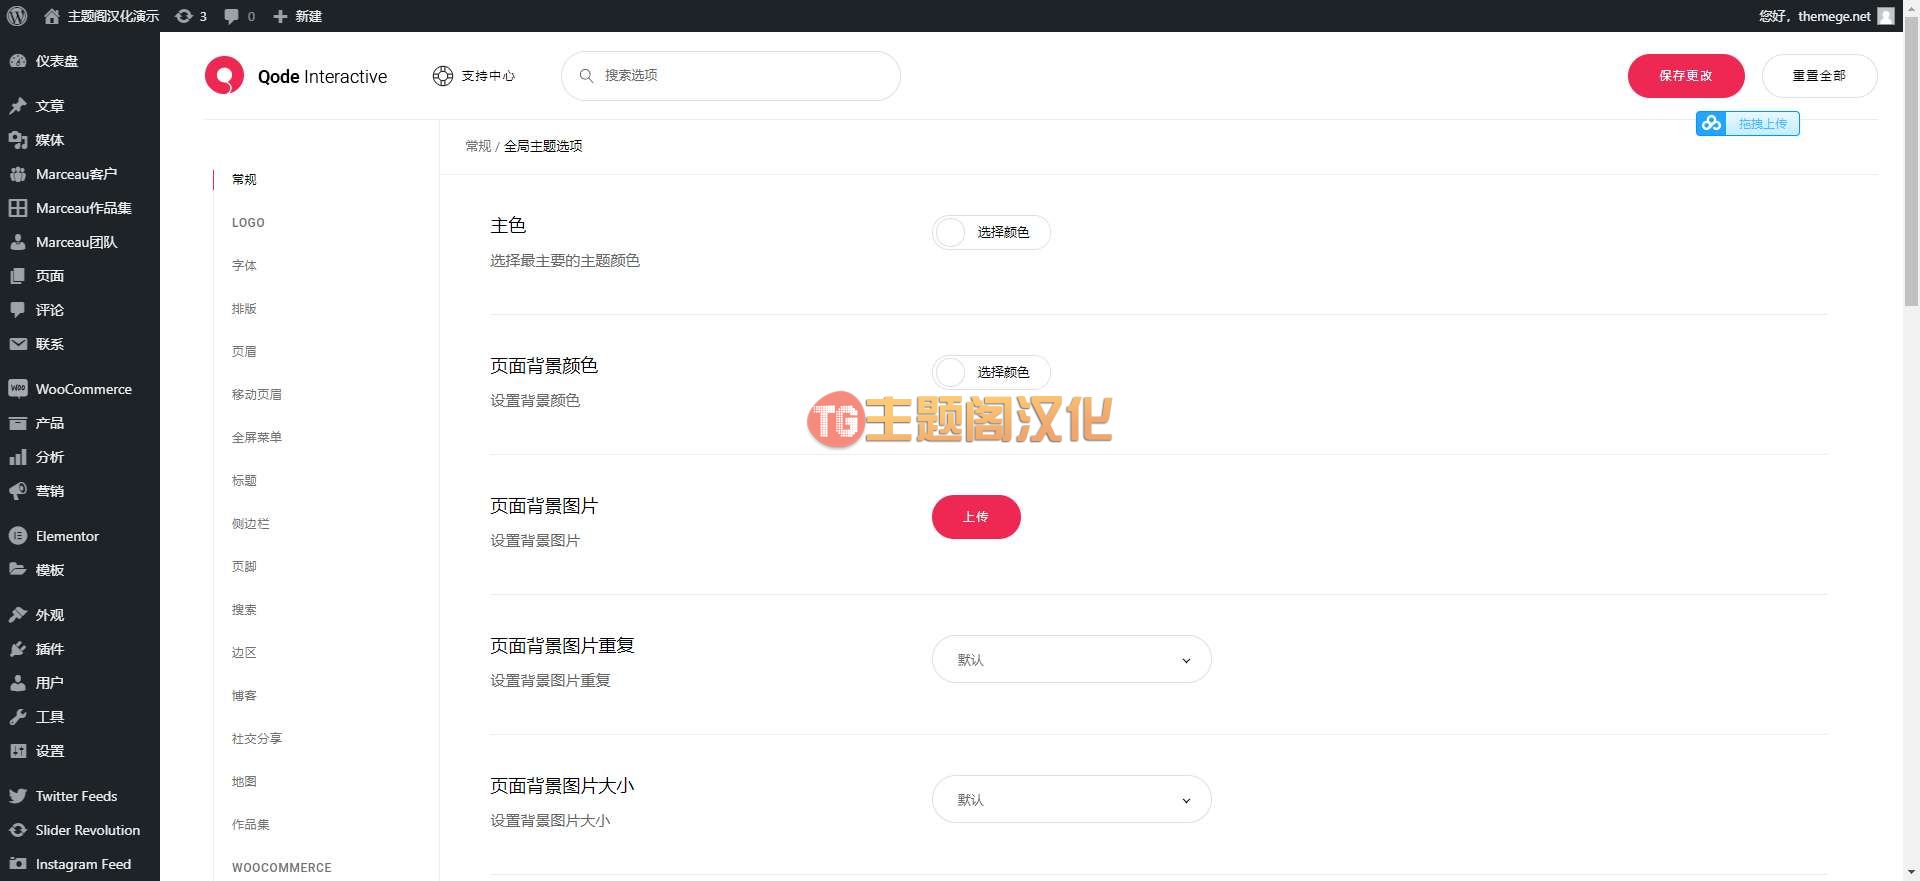Click the 支持中心 lifebuoy icon
The image size is (1920, 881).
pos(443,76)
